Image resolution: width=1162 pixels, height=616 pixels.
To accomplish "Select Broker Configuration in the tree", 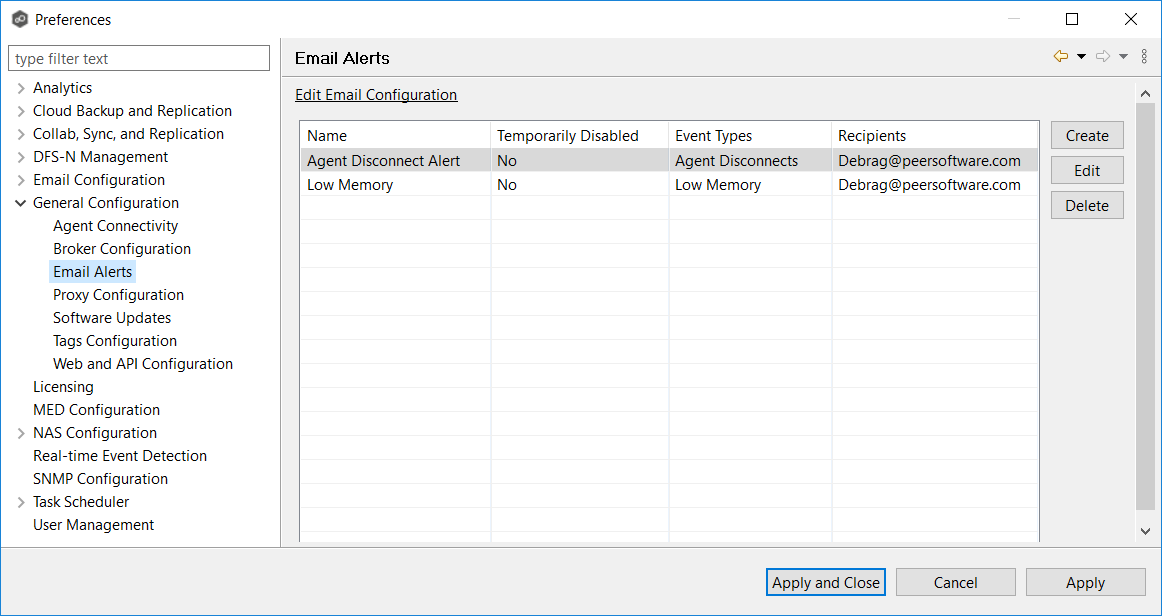I will click(x=122, y=249).
